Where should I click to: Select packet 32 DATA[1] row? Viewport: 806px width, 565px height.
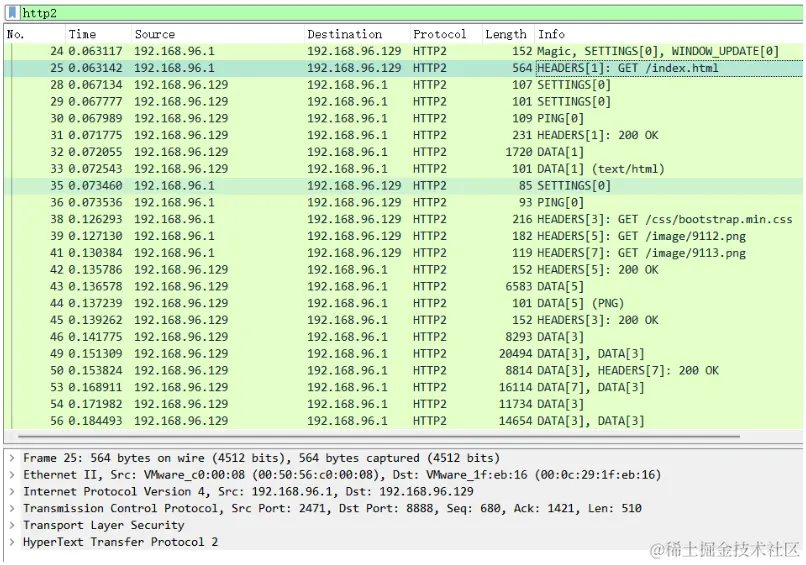point(403,152)
